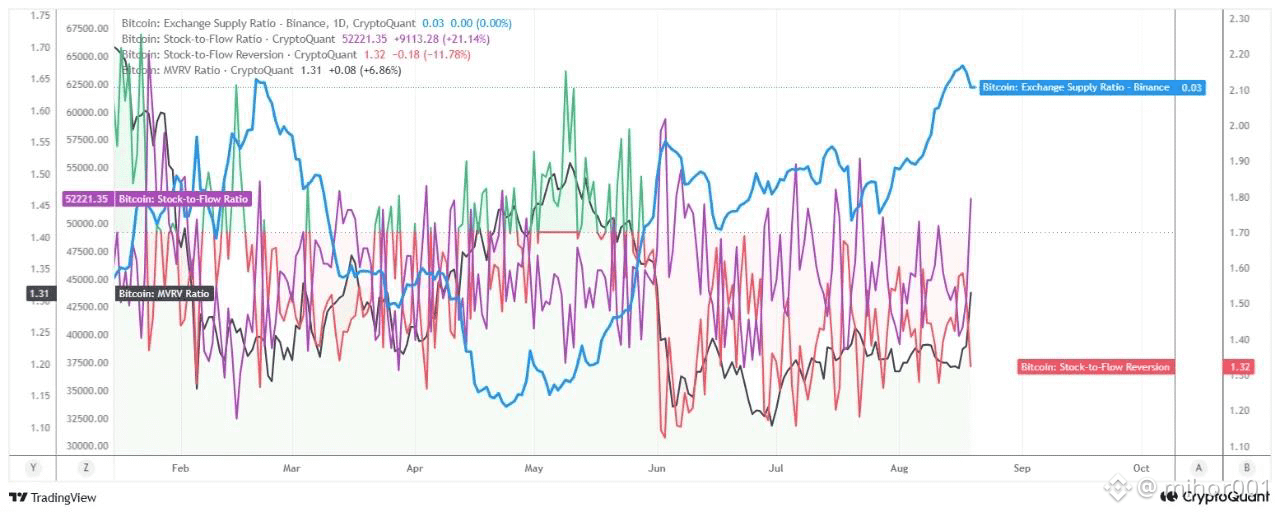Click the Jun label on time axis
The width and height of the screenshot is (1280, 513).
[x=657, y=467]
